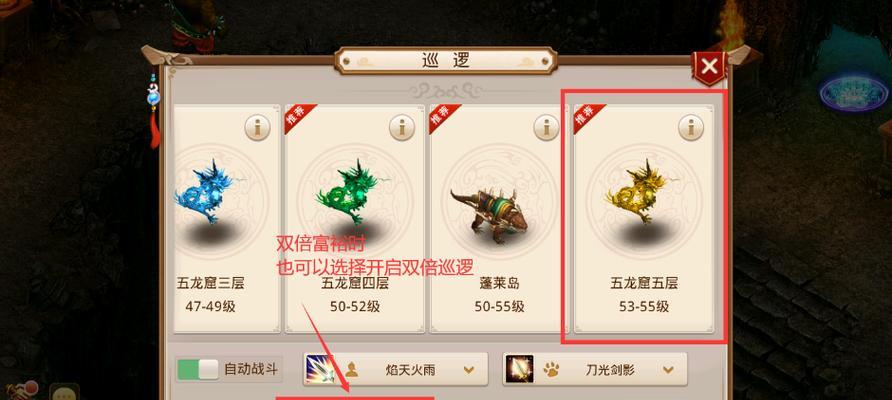Open info for 五龙窟三层 card

coord(258,128)
